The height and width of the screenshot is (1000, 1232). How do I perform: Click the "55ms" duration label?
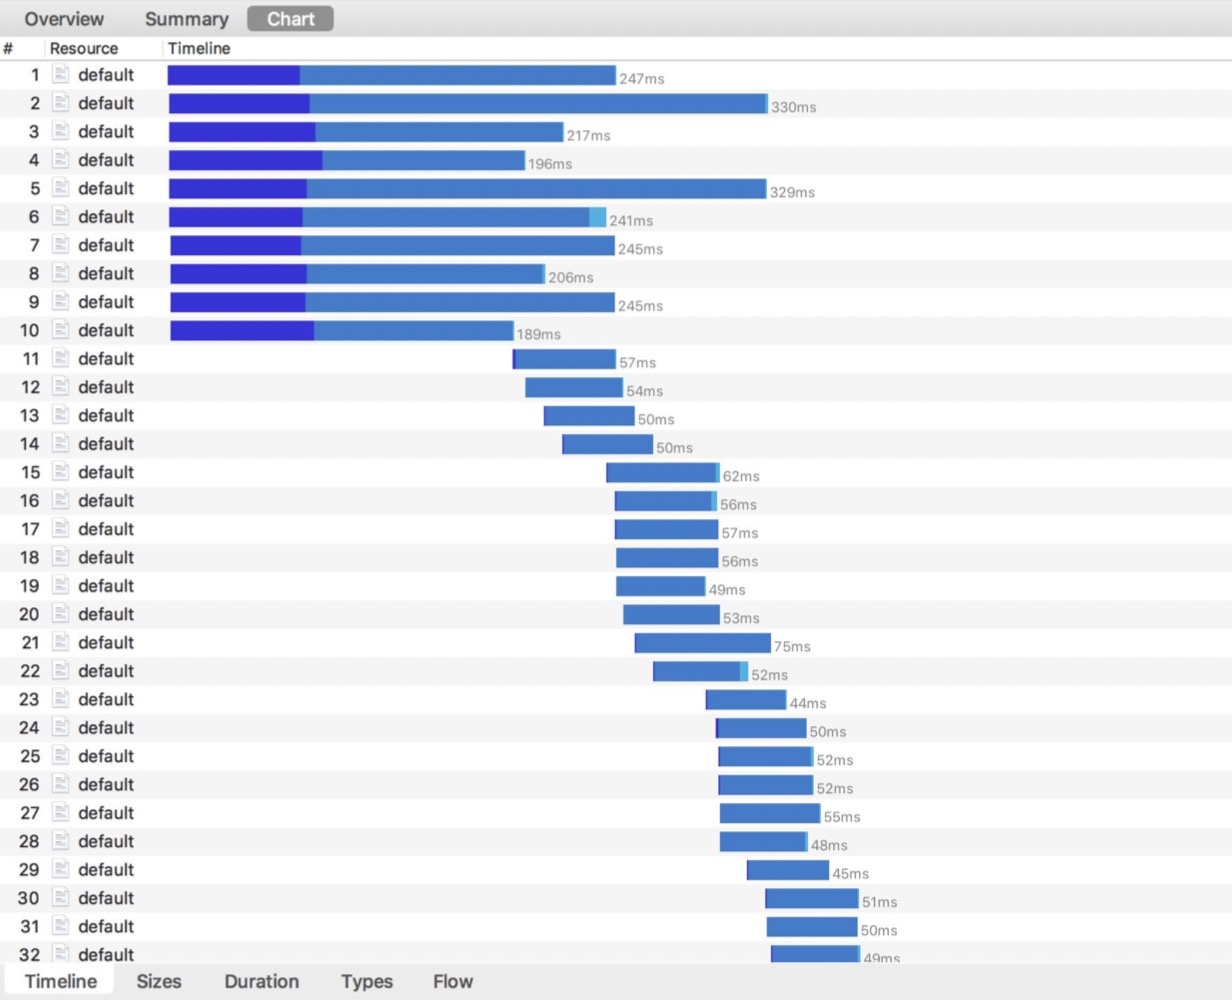[842, 816]
